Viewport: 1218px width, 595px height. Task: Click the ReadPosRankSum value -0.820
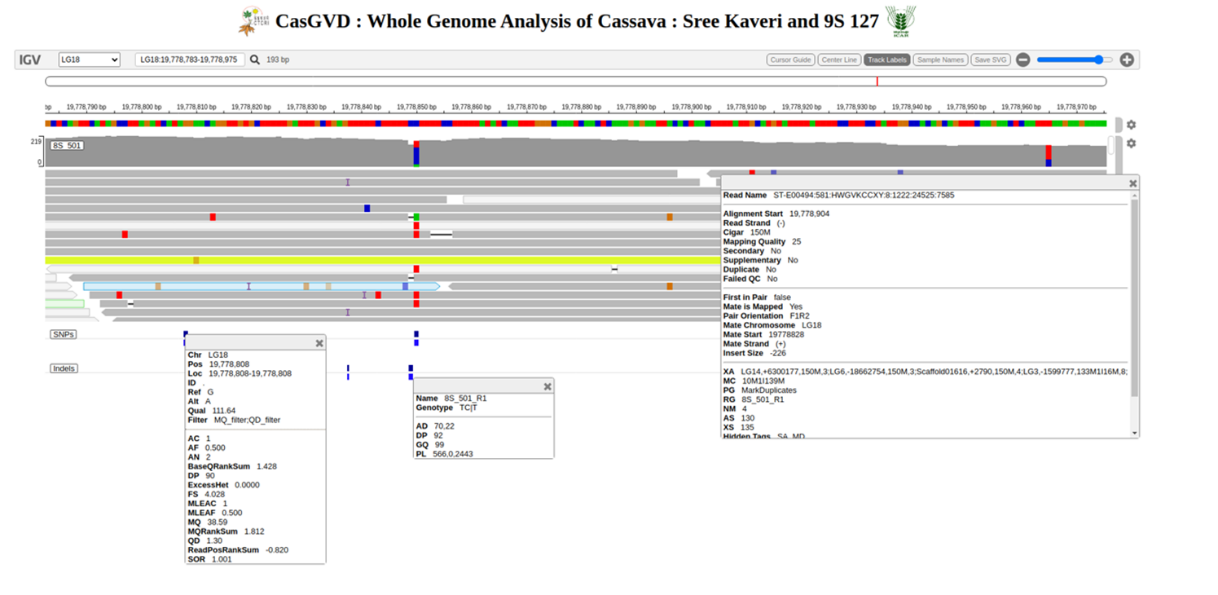point(277,550)
